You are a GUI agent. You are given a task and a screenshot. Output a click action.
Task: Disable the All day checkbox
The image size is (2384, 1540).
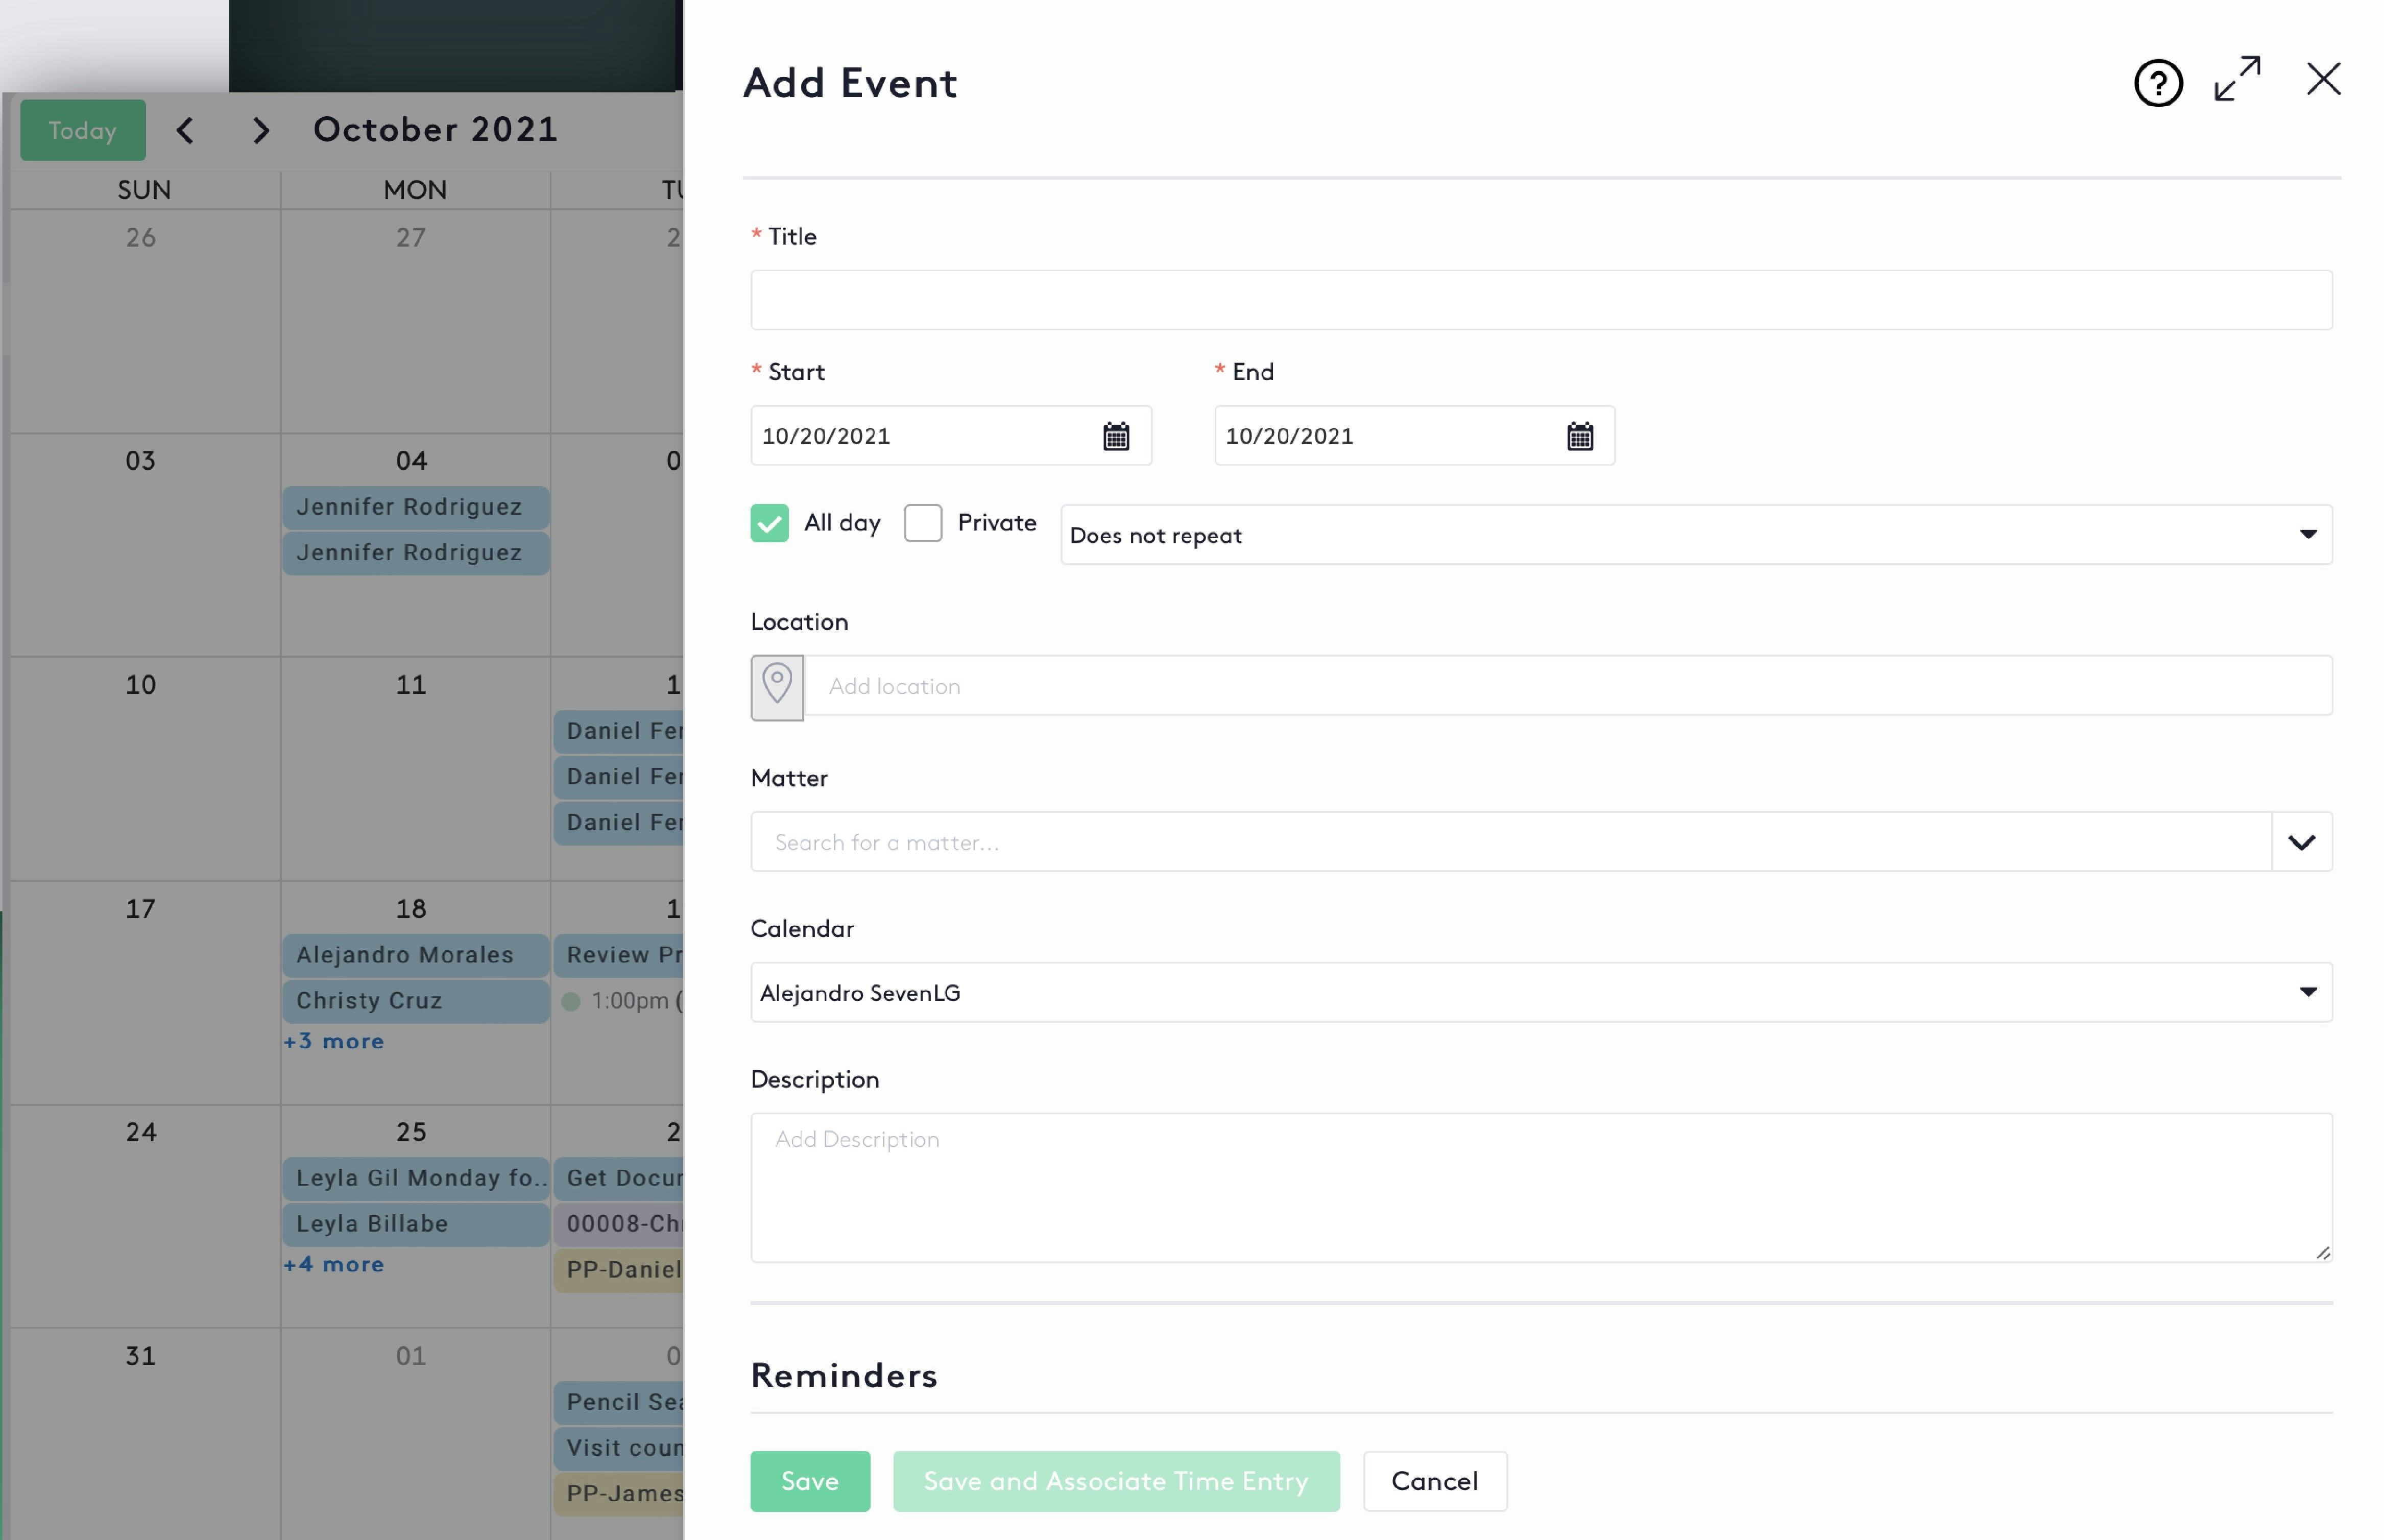pyautogui.click(x=769, y=522)
